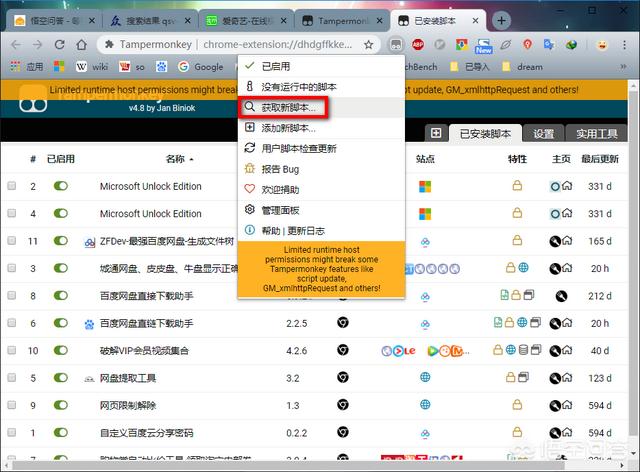Open a new browser tab with plus button
Viewport: 640px width, 472px height.
click(501, 20)
